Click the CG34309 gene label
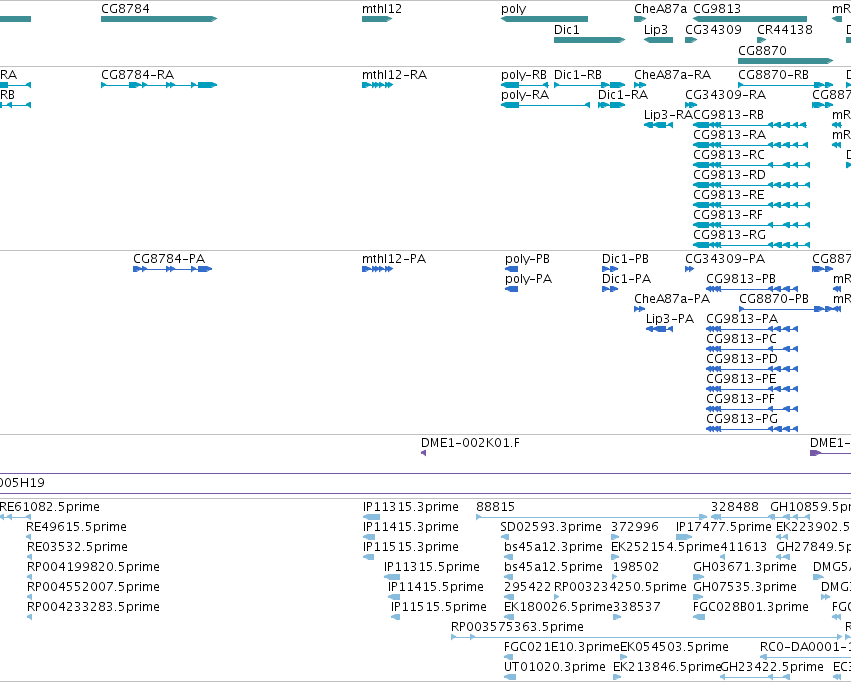The width and height of the screenshot is (851, 682). point(713,29)
